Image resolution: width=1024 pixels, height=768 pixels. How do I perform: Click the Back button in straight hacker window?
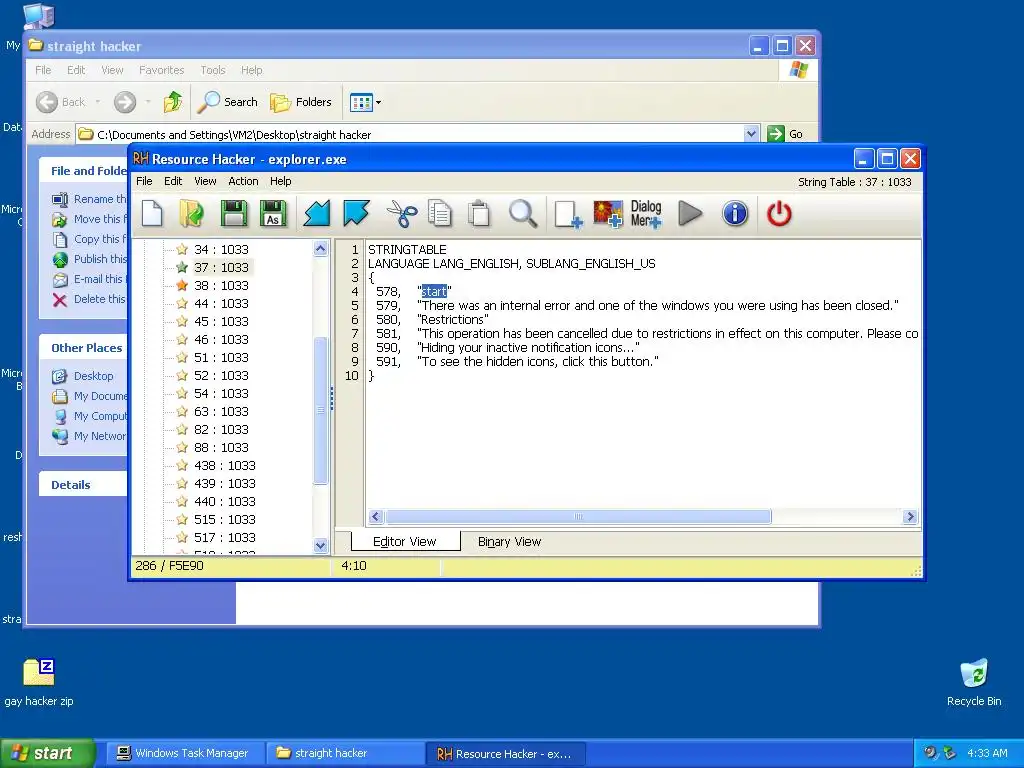pyautogui.click(x=61, y=102)
